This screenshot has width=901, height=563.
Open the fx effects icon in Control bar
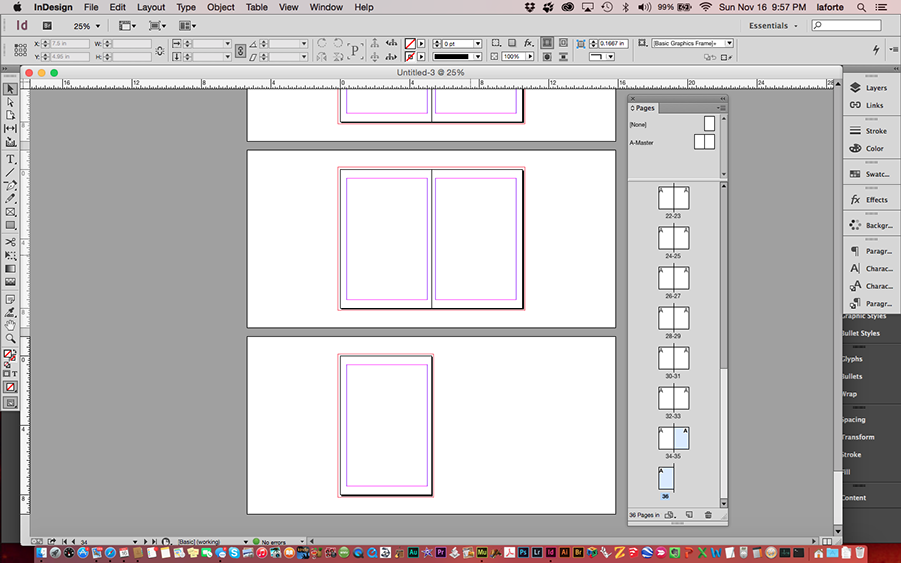pyautogui.click(x=529, y=44)
